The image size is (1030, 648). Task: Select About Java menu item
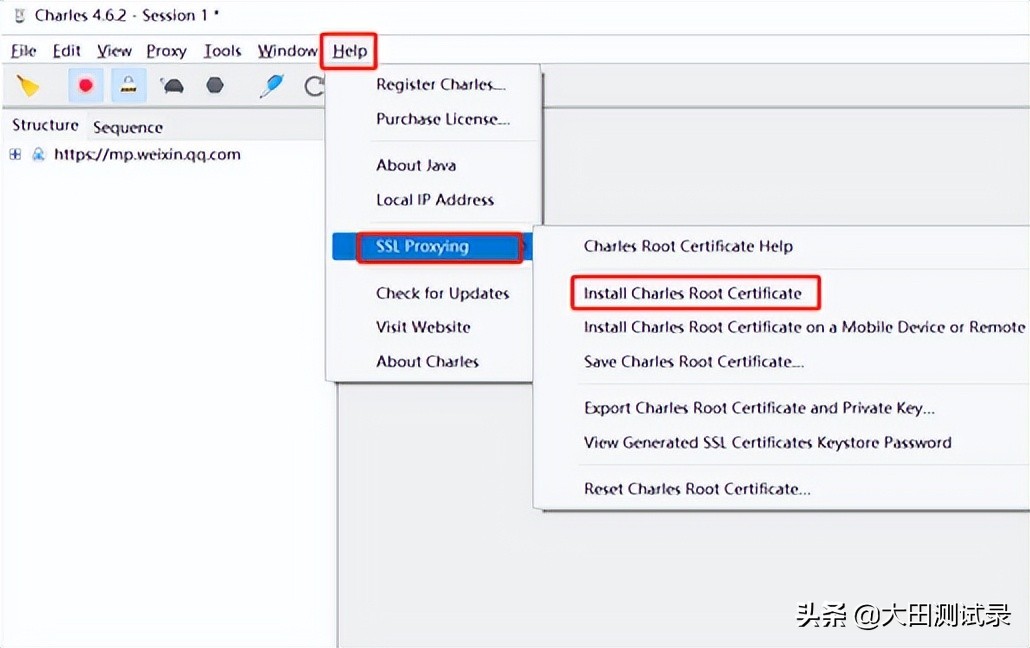pyautogui.click(x=416, y=166)
